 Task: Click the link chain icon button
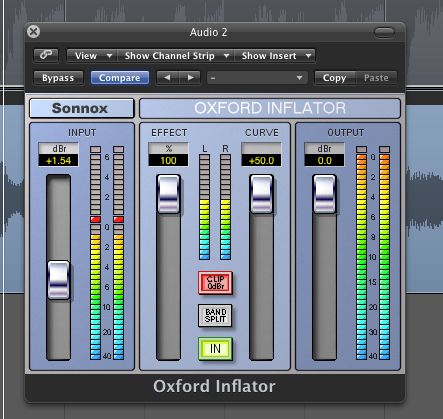tap(46, 55)
